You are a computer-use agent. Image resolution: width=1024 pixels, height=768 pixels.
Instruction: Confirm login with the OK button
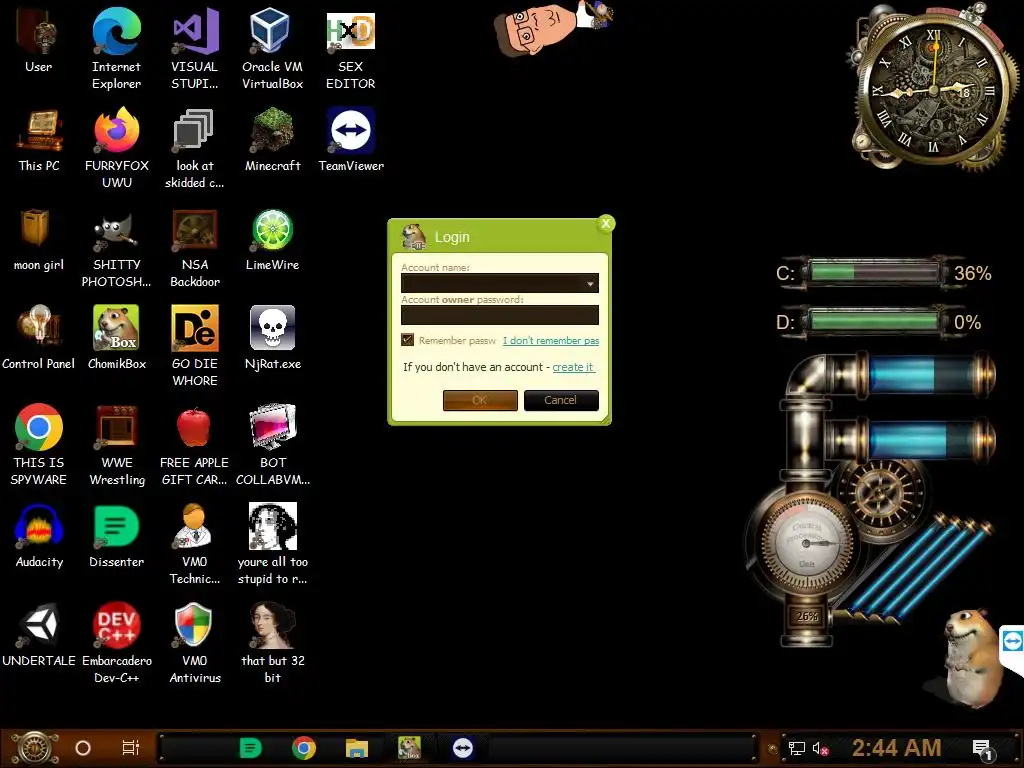coord(480,400)
